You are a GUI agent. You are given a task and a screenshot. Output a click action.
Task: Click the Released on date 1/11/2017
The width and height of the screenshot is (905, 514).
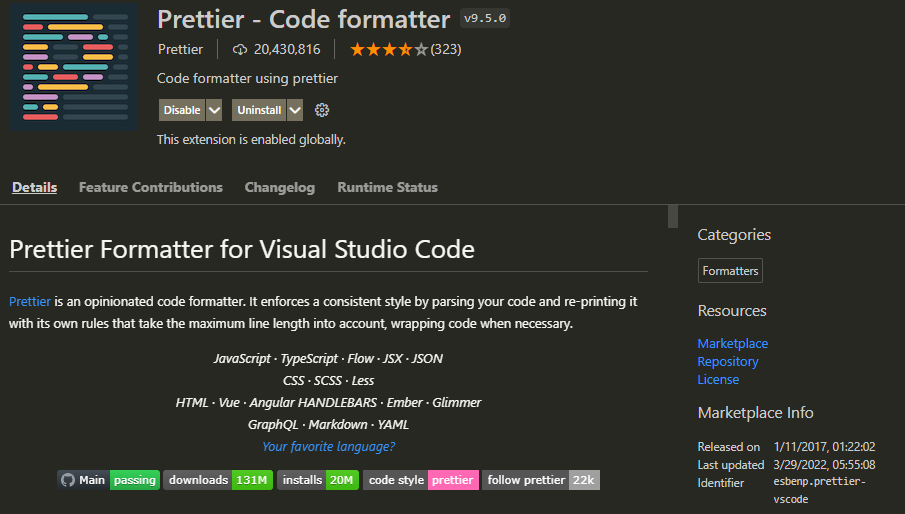click(824, 447)
